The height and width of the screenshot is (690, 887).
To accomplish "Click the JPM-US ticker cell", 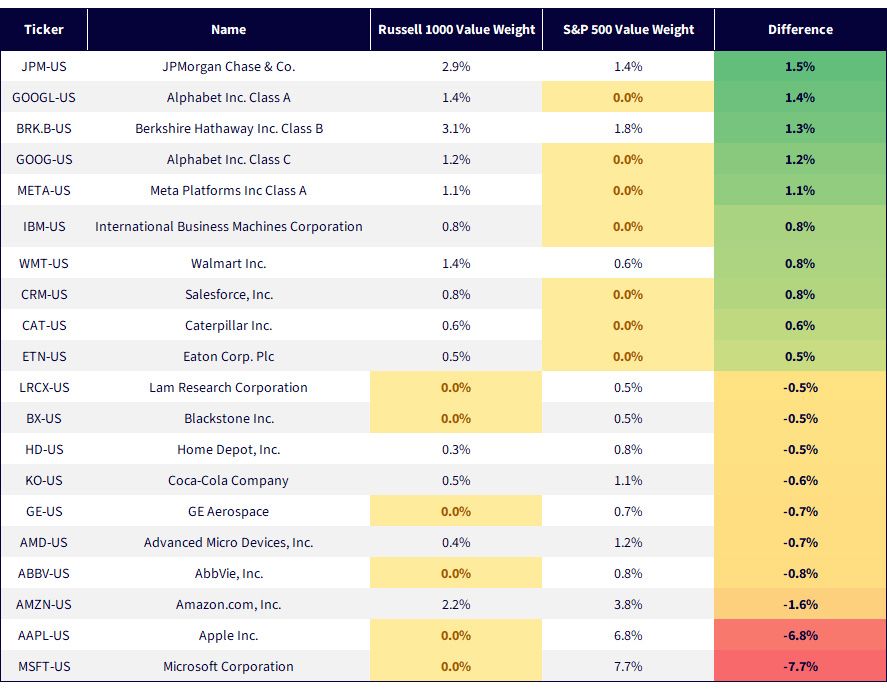I will (44, 66).
